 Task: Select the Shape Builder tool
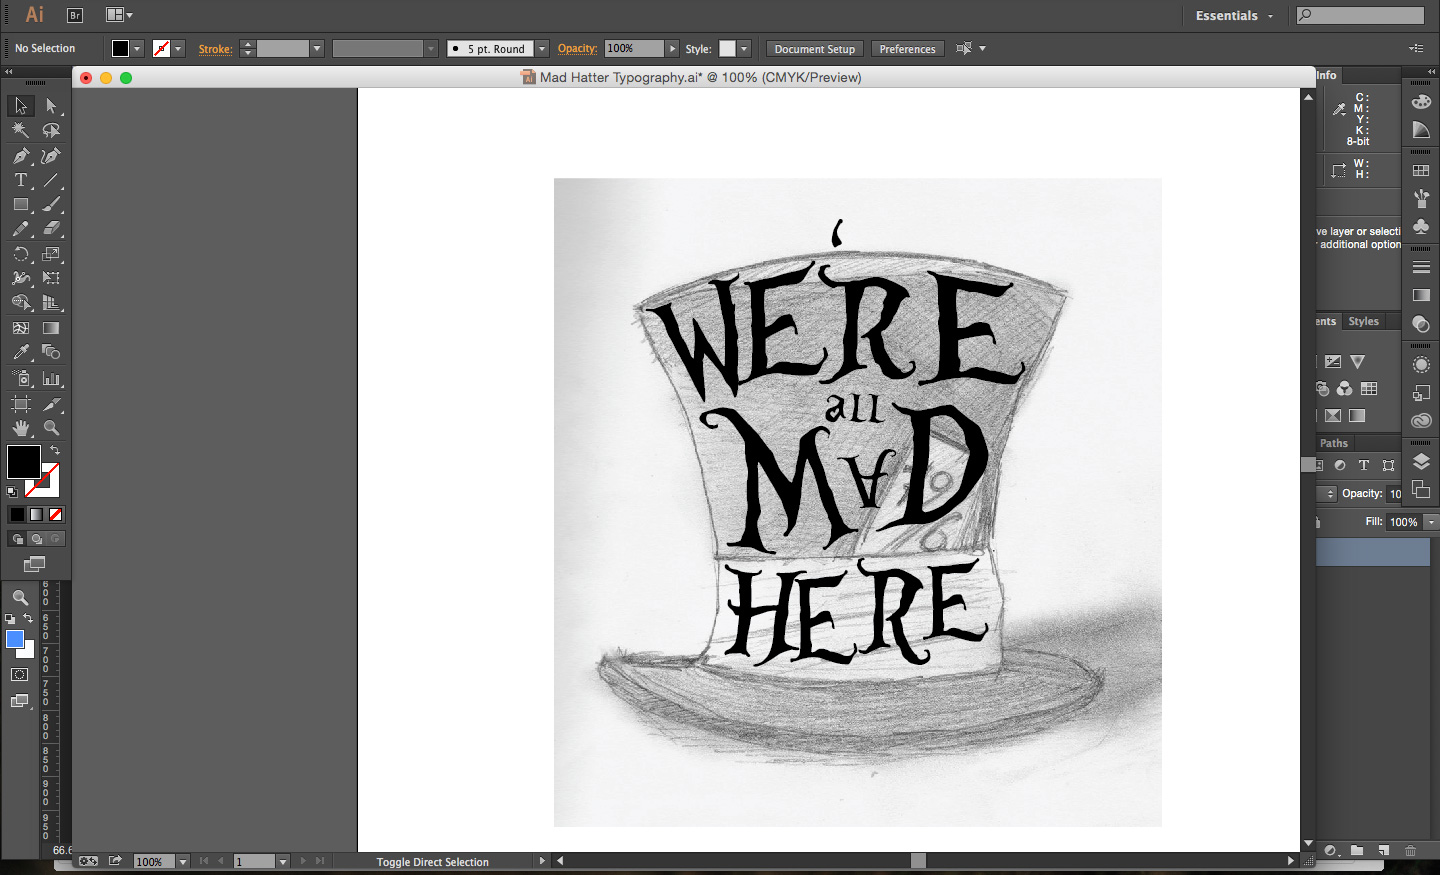[20, 302]
